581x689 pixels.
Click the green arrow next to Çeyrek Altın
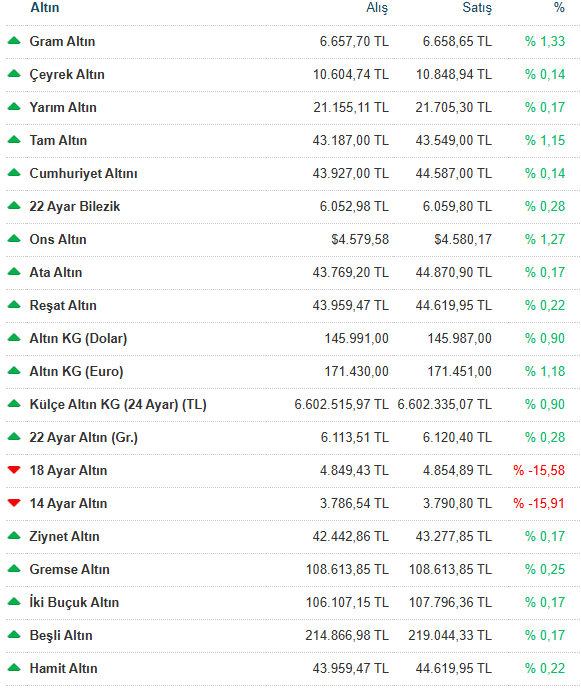pos(14,74)
